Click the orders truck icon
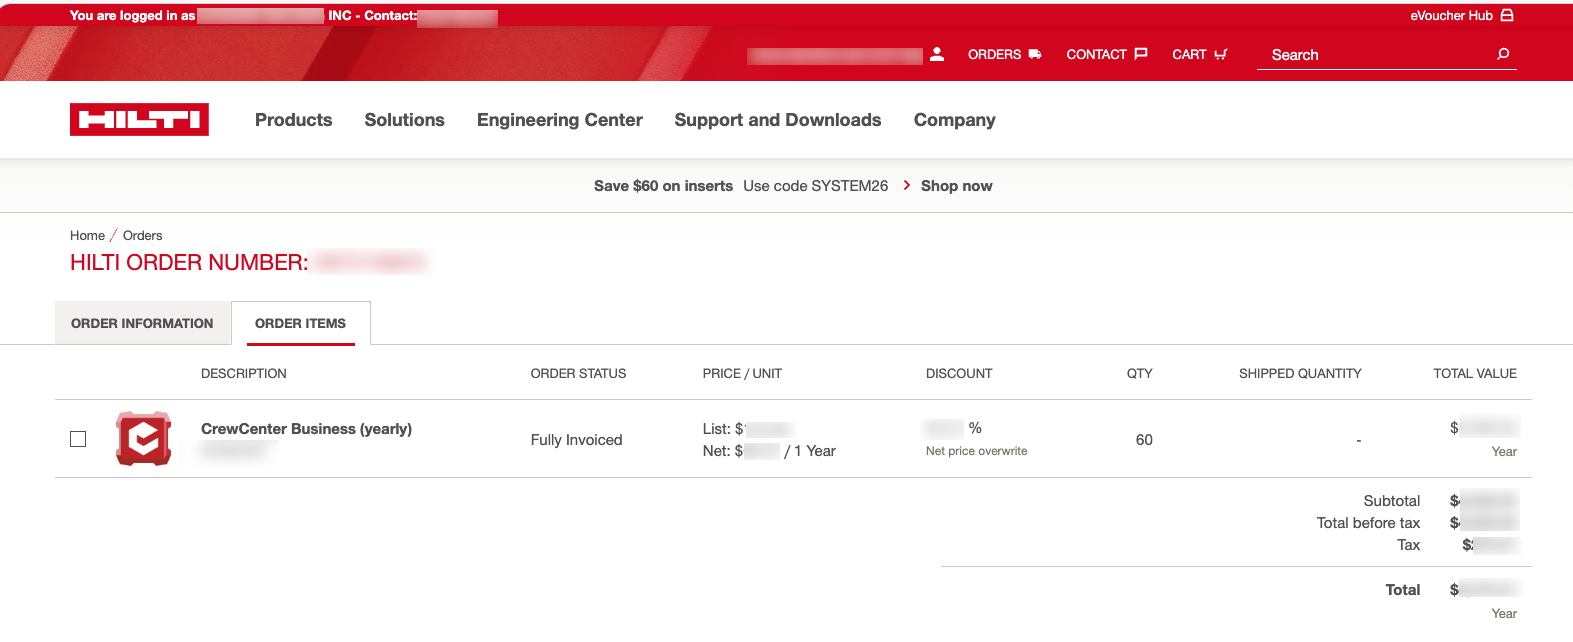The width and height of the screenshot is (1573, 642). tap(1034, 54)
